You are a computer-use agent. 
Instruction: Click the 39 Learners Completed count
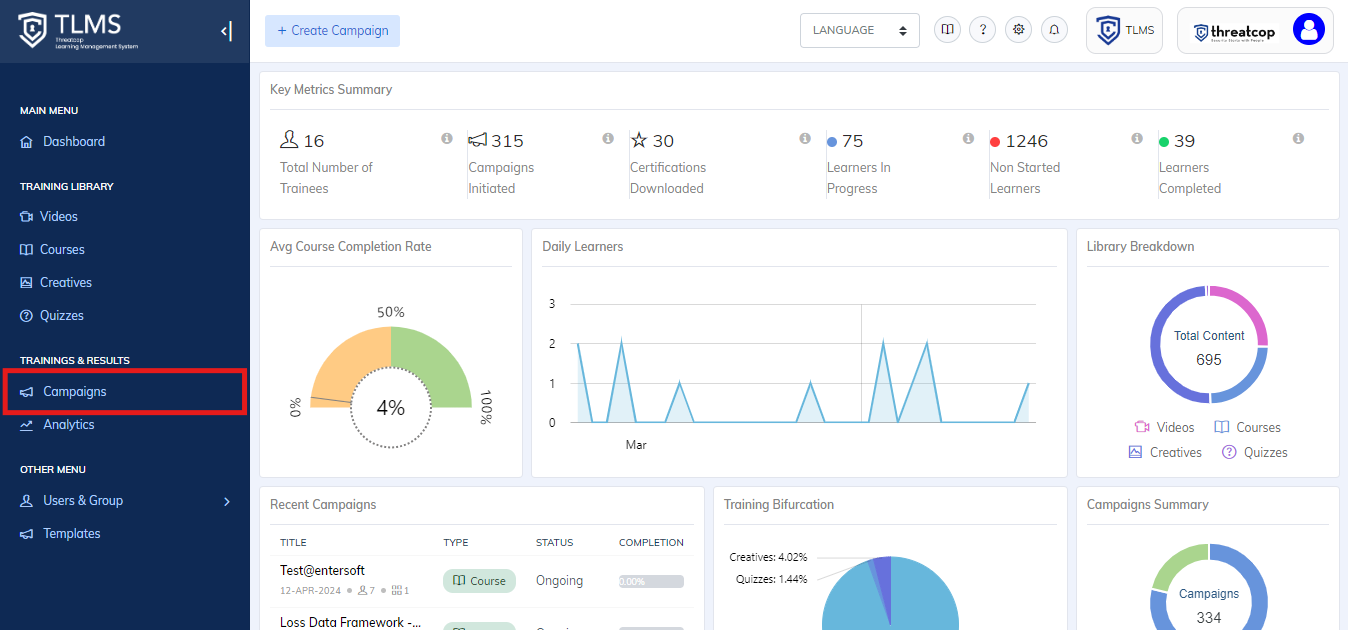[x=1184, y=141]
